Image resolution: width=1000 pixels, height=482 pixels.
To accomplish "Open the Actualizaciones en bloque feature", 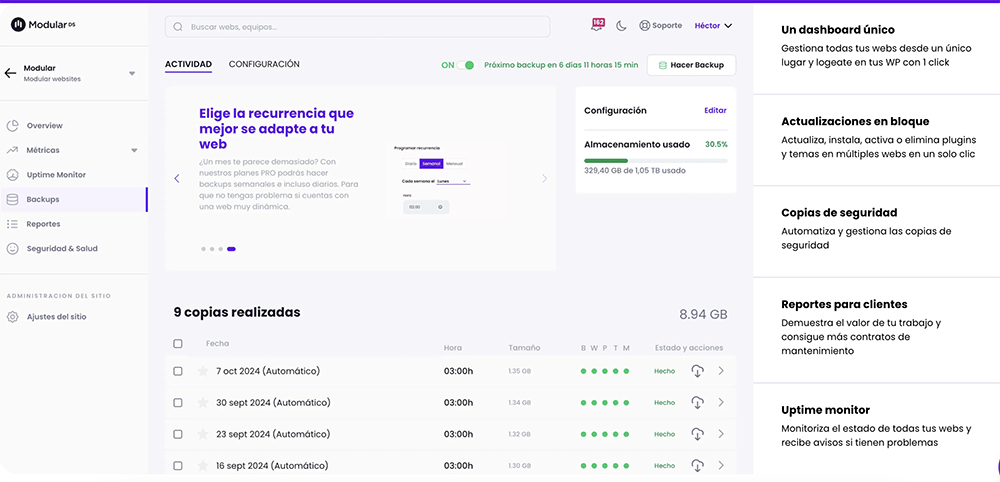I will pos(876,140).
